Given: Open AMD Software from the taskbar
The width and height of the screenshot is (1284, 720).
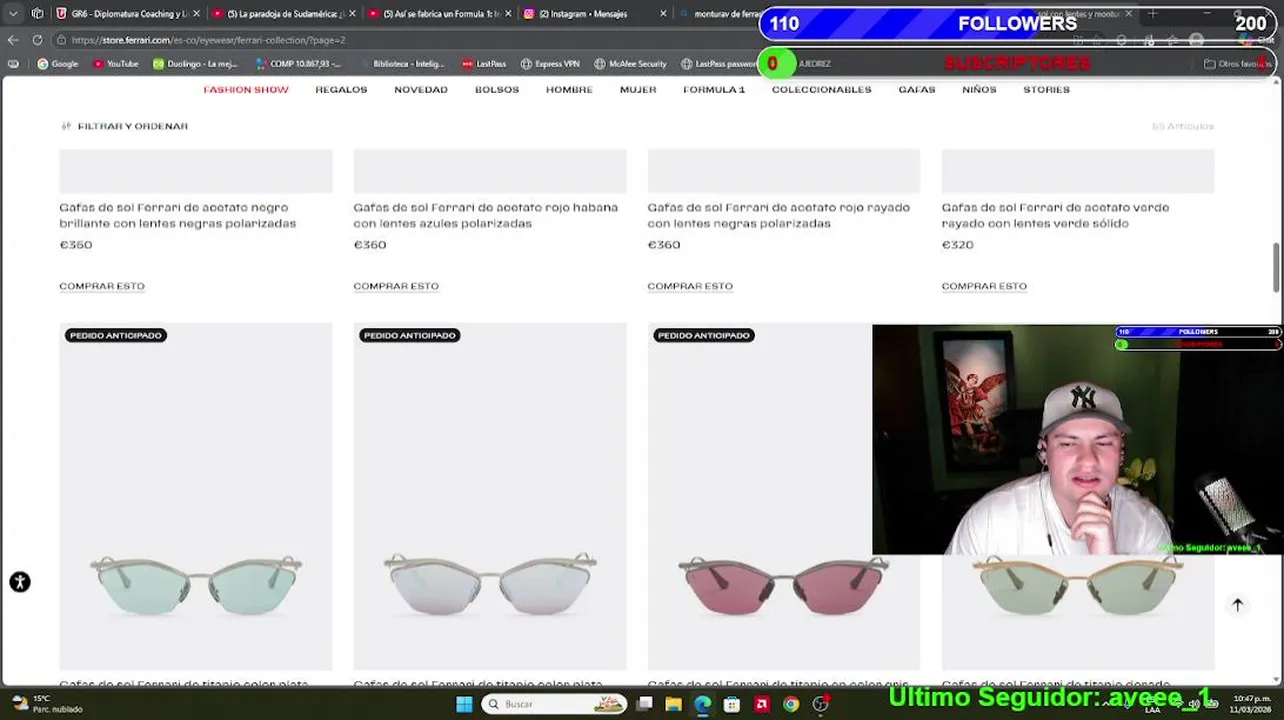Looking at the screenshot, I should coord(761,704).
